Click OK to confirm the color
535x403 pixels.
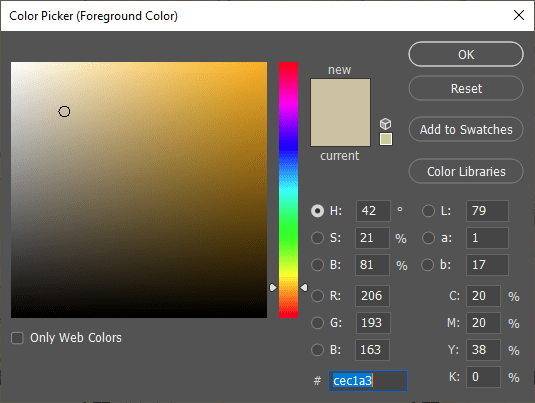coord(466,54)
